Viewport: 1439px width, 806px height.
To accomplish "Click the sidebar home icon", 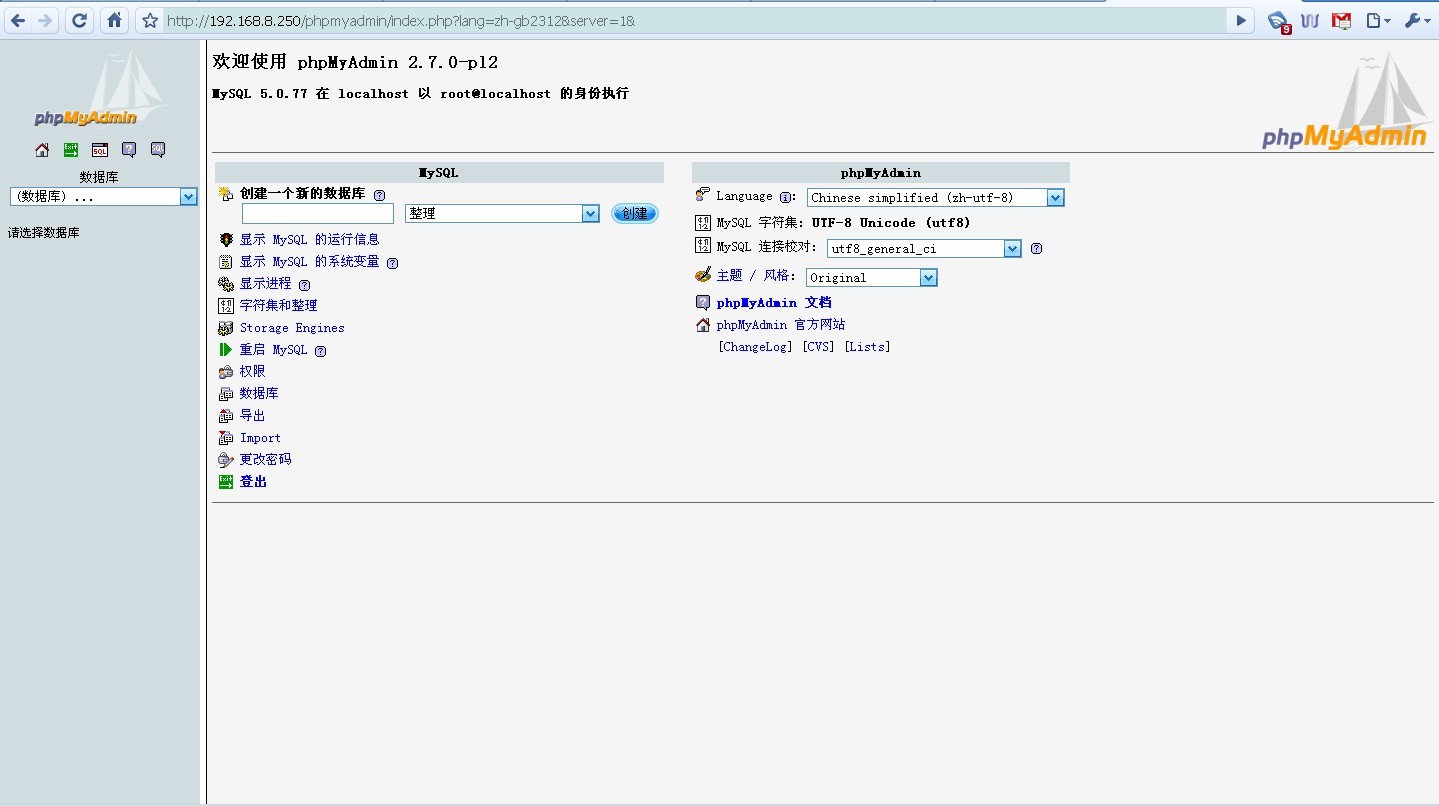I will (x=42, y=150).
